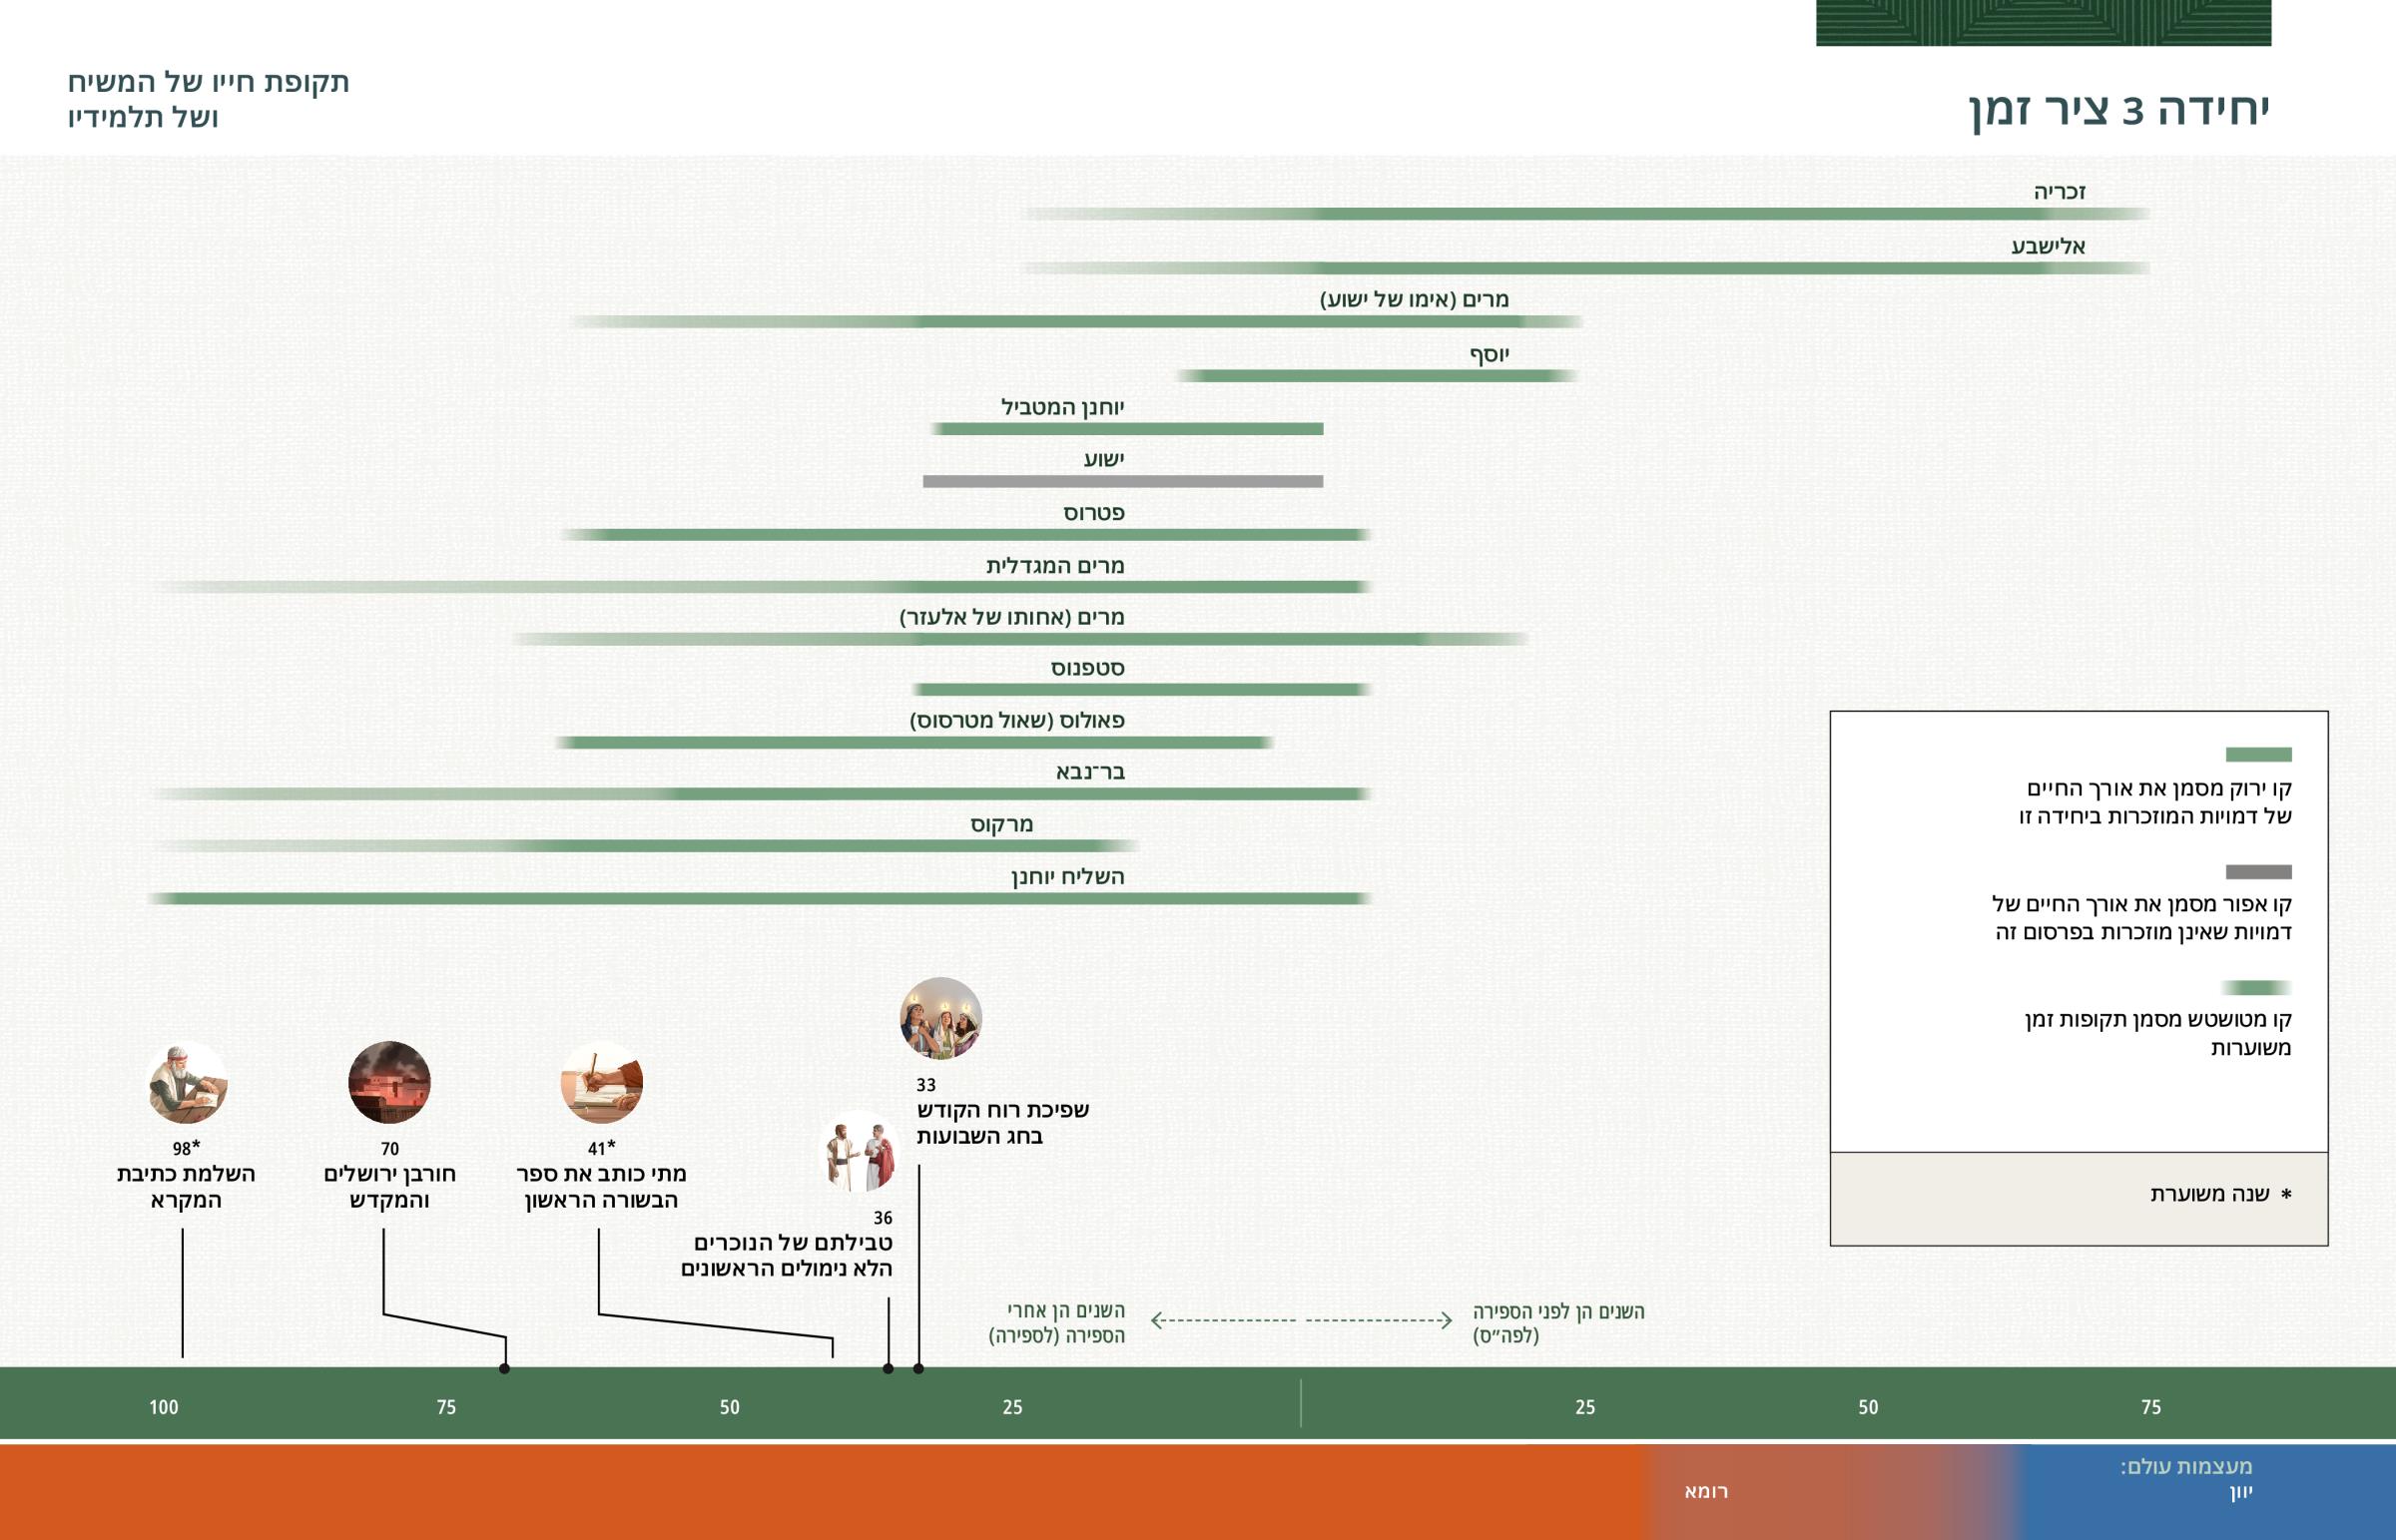Screen dimensions: 2396x1540
Task: Click the burning Jerusalem temple illustration
Action: click(389, 1082)
